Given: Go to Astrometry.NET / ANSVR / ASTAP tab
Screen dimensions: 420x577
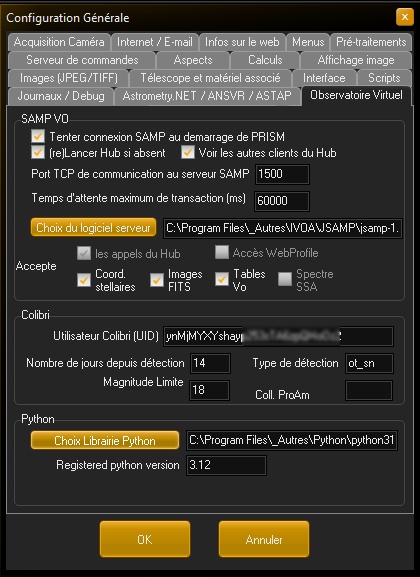Looking at the screenshot, I should tap(207, 96).
